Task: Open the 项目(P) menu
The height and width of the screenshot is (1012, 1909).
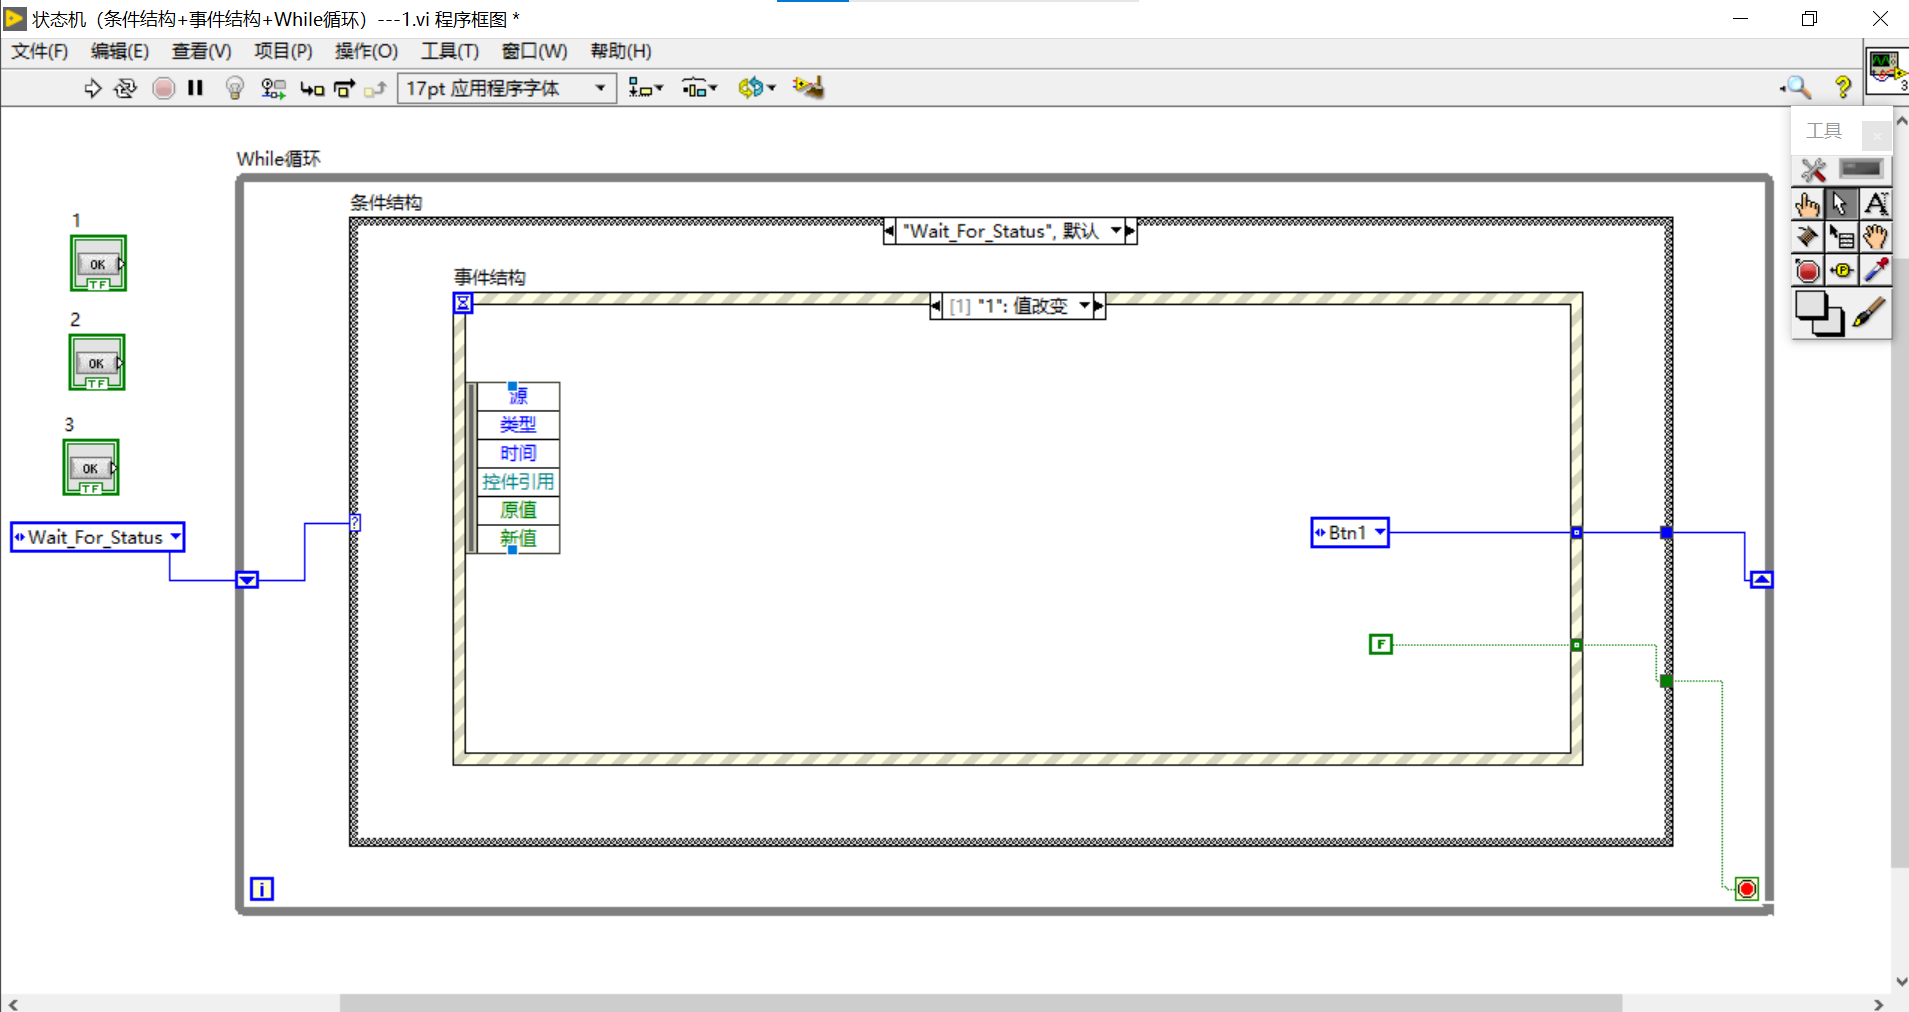Action: tap(283, 51)
